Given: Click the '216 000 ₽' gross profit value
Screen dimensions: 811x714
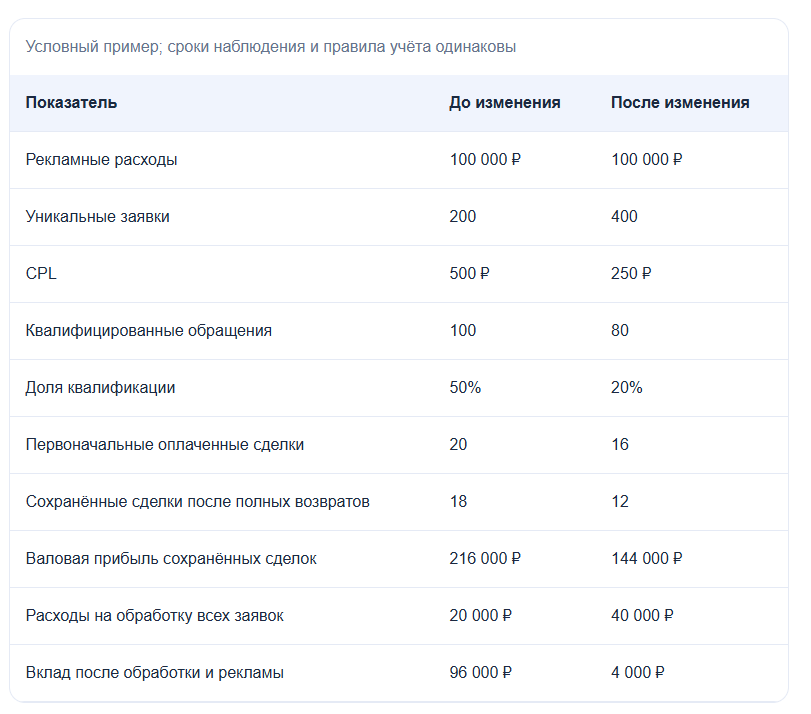Looking at the screenshot, I should point(485,558).
